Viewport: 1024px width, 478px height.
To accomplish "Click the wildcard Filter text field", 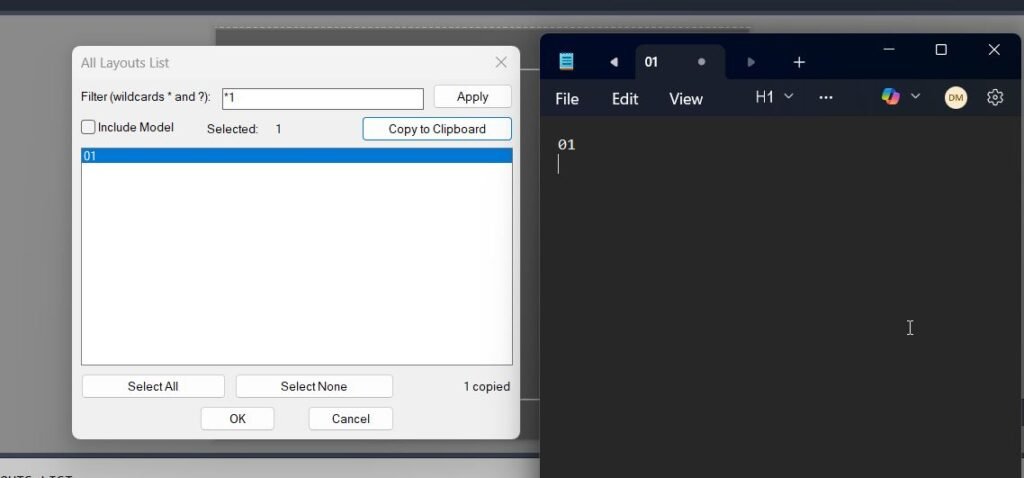I will pyautogui.click(x=322, y=98).
